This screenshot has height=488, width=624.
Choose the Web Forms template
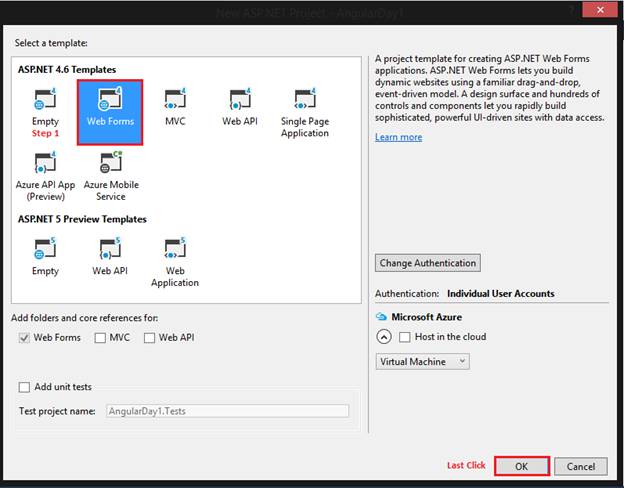point(110,112)
